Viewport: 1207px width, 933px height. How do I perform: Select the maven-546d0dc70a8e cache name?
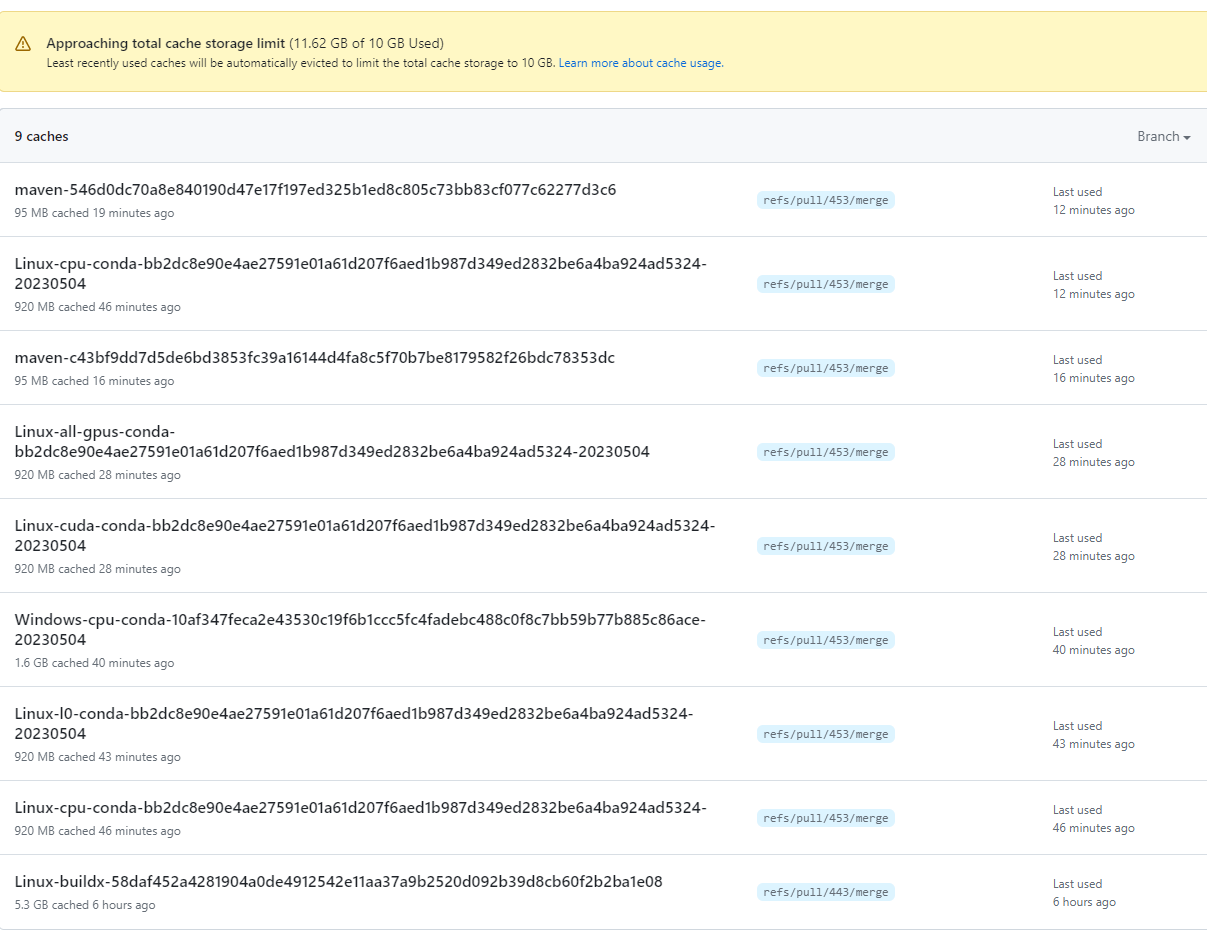(x=315, y=190)
